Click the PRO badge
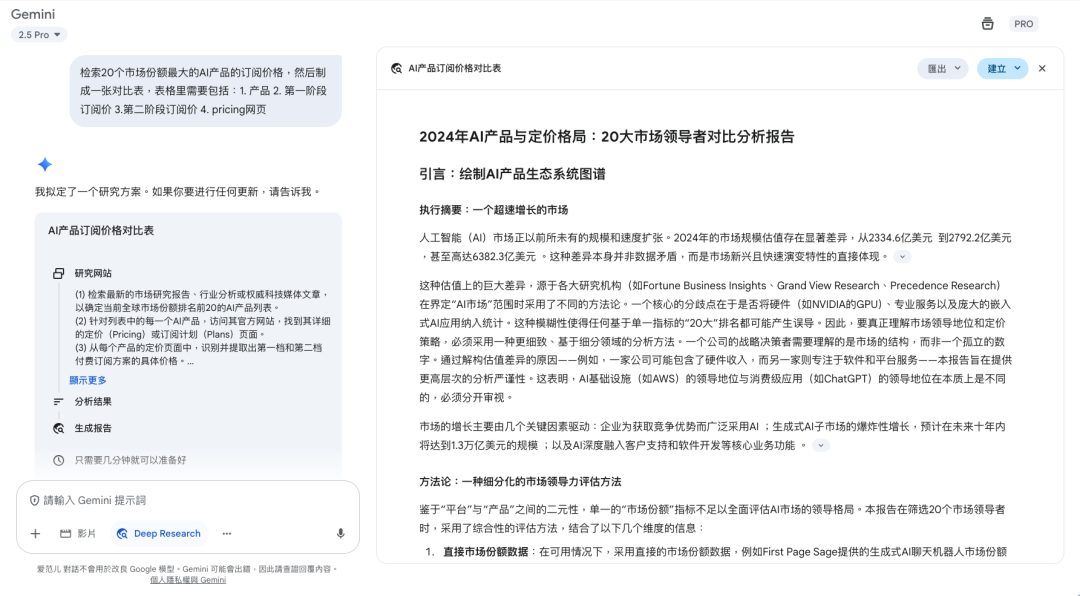This screenshot has width=1080, height=596. click(x=1023, y=23)
